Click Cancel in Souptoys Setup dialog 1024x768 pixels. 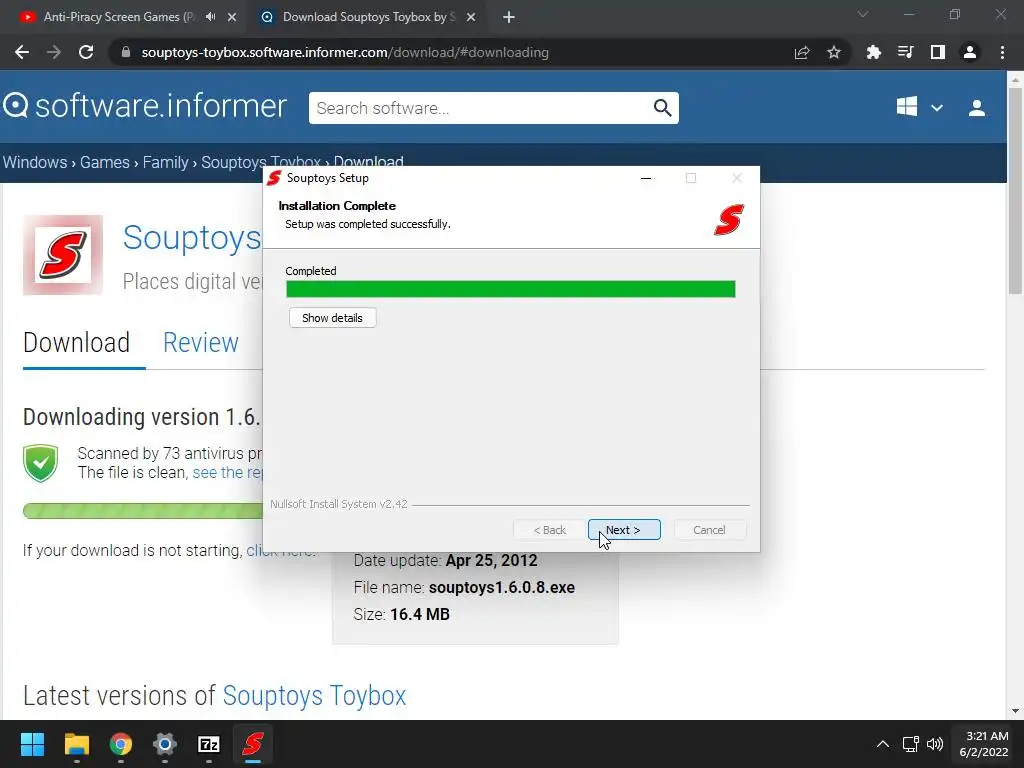tap(709, 530)
